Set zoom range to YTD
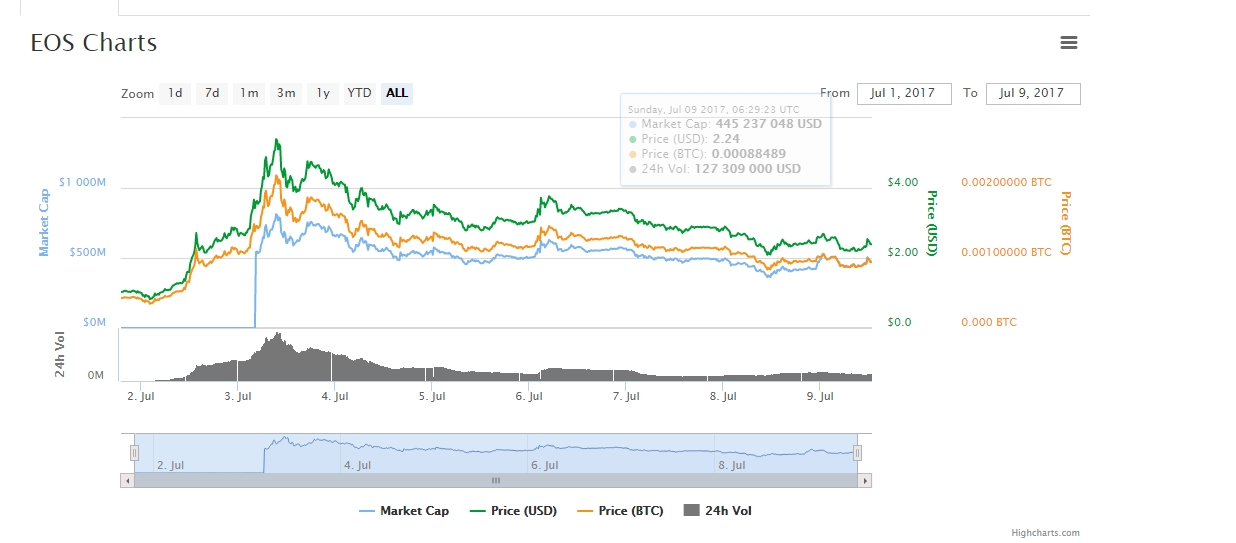1236x543 pixels. tap(359, 93)
